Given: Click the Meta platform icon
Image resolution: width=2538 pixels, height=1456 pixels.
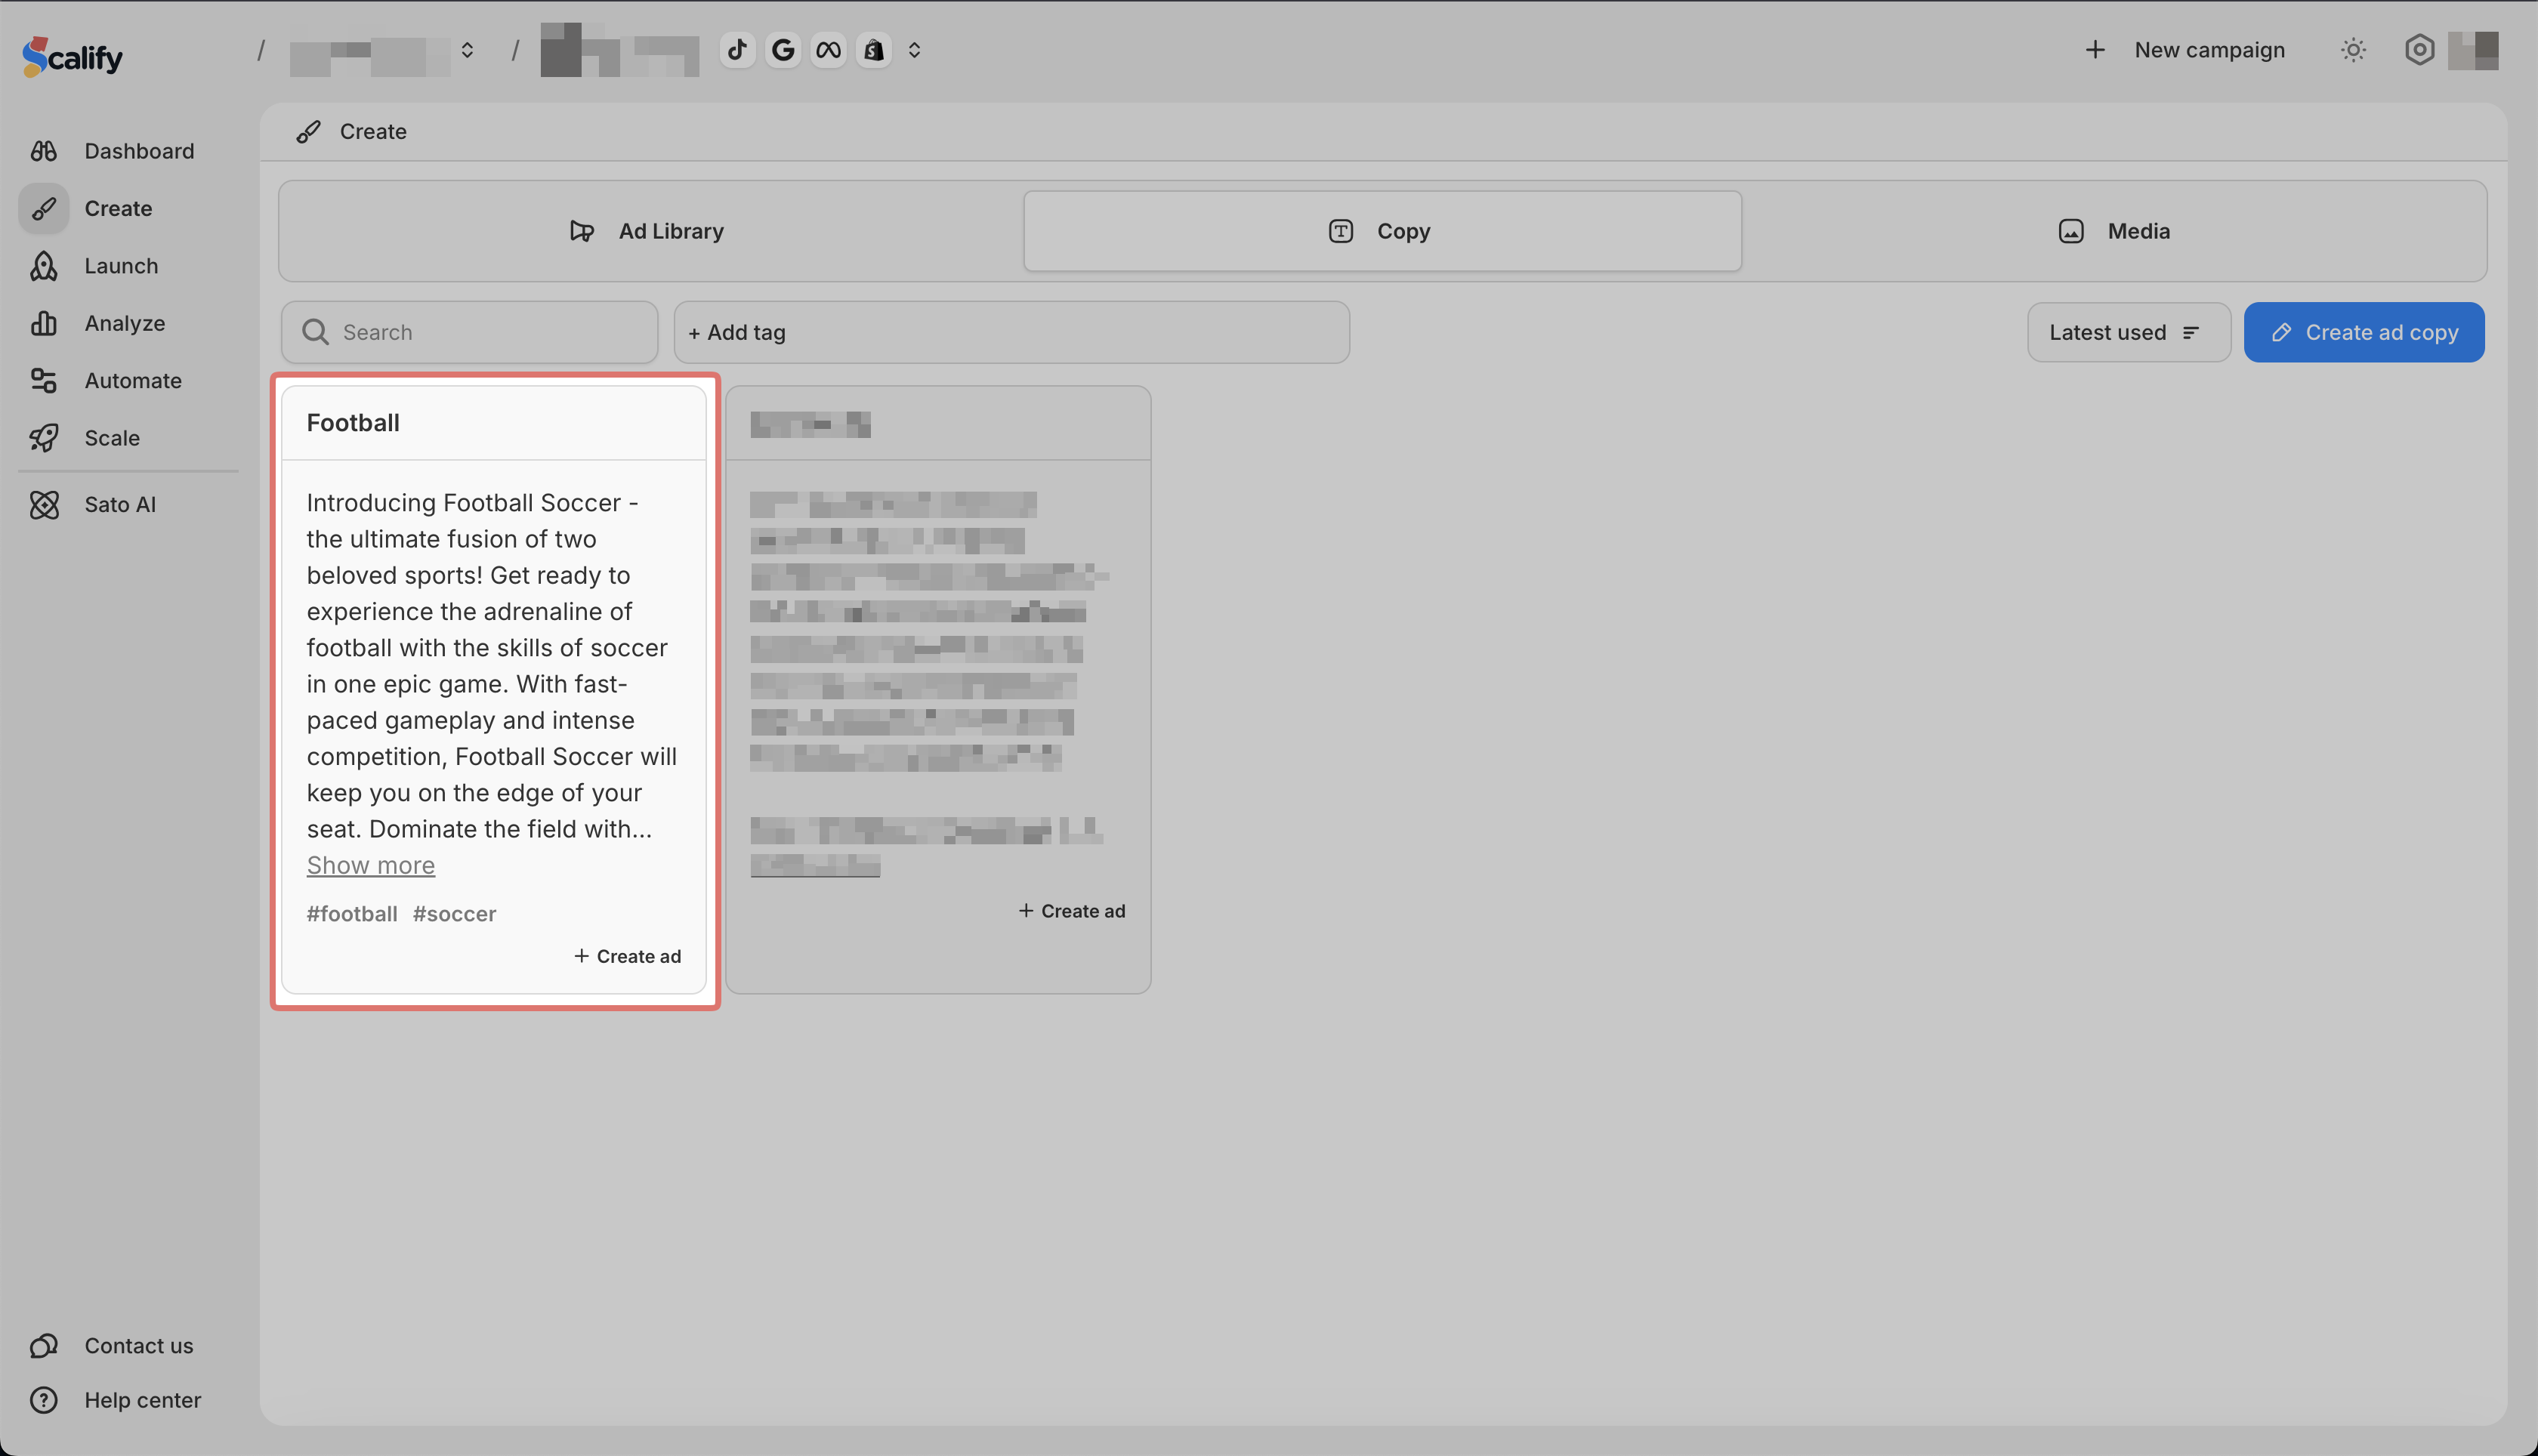Looking at the screenshot, I should (828, 50).
